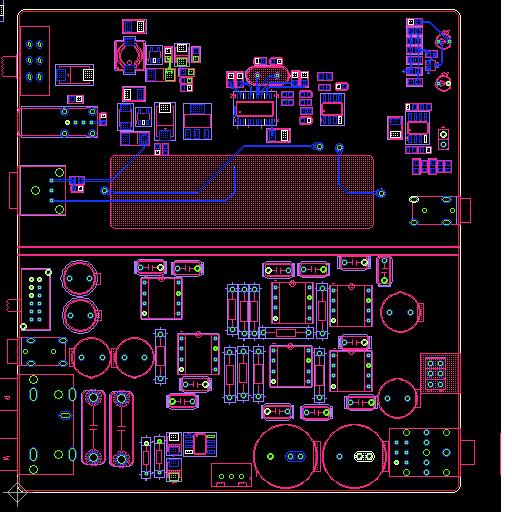Click the six-hole connector footprint at top-left

pos(35,61)
